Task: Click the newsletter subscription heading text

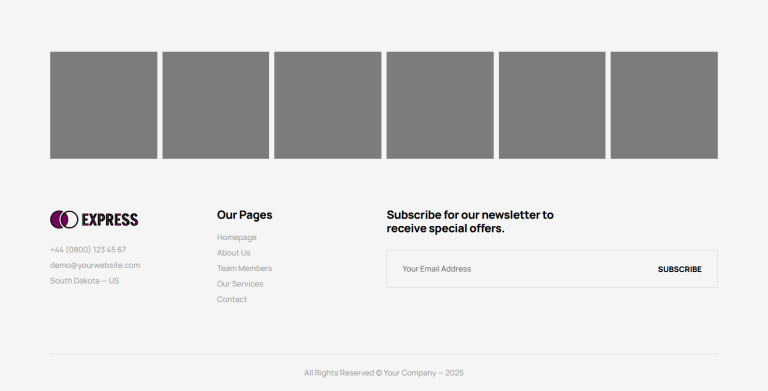Action: click(470, 221)
